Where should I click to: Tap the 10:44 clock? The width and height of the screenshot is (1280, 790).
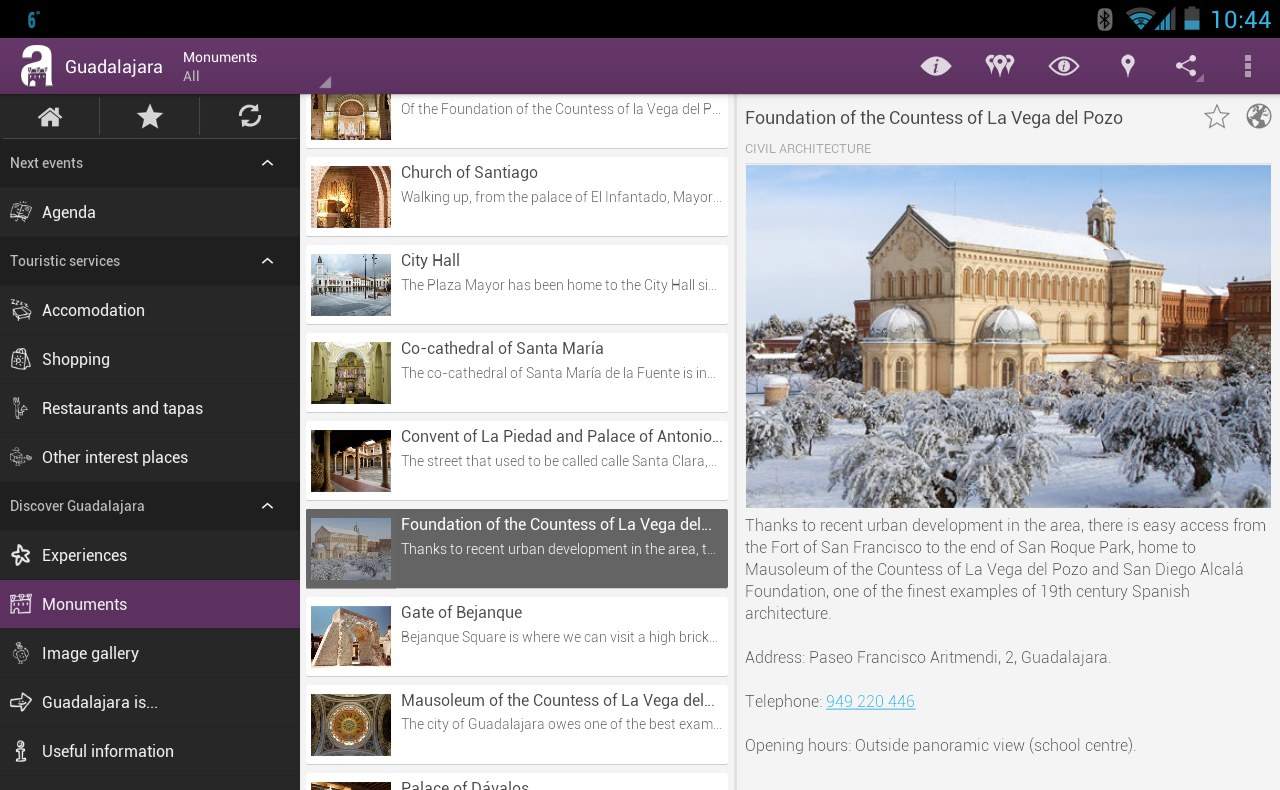click(x=1240, y=19)
